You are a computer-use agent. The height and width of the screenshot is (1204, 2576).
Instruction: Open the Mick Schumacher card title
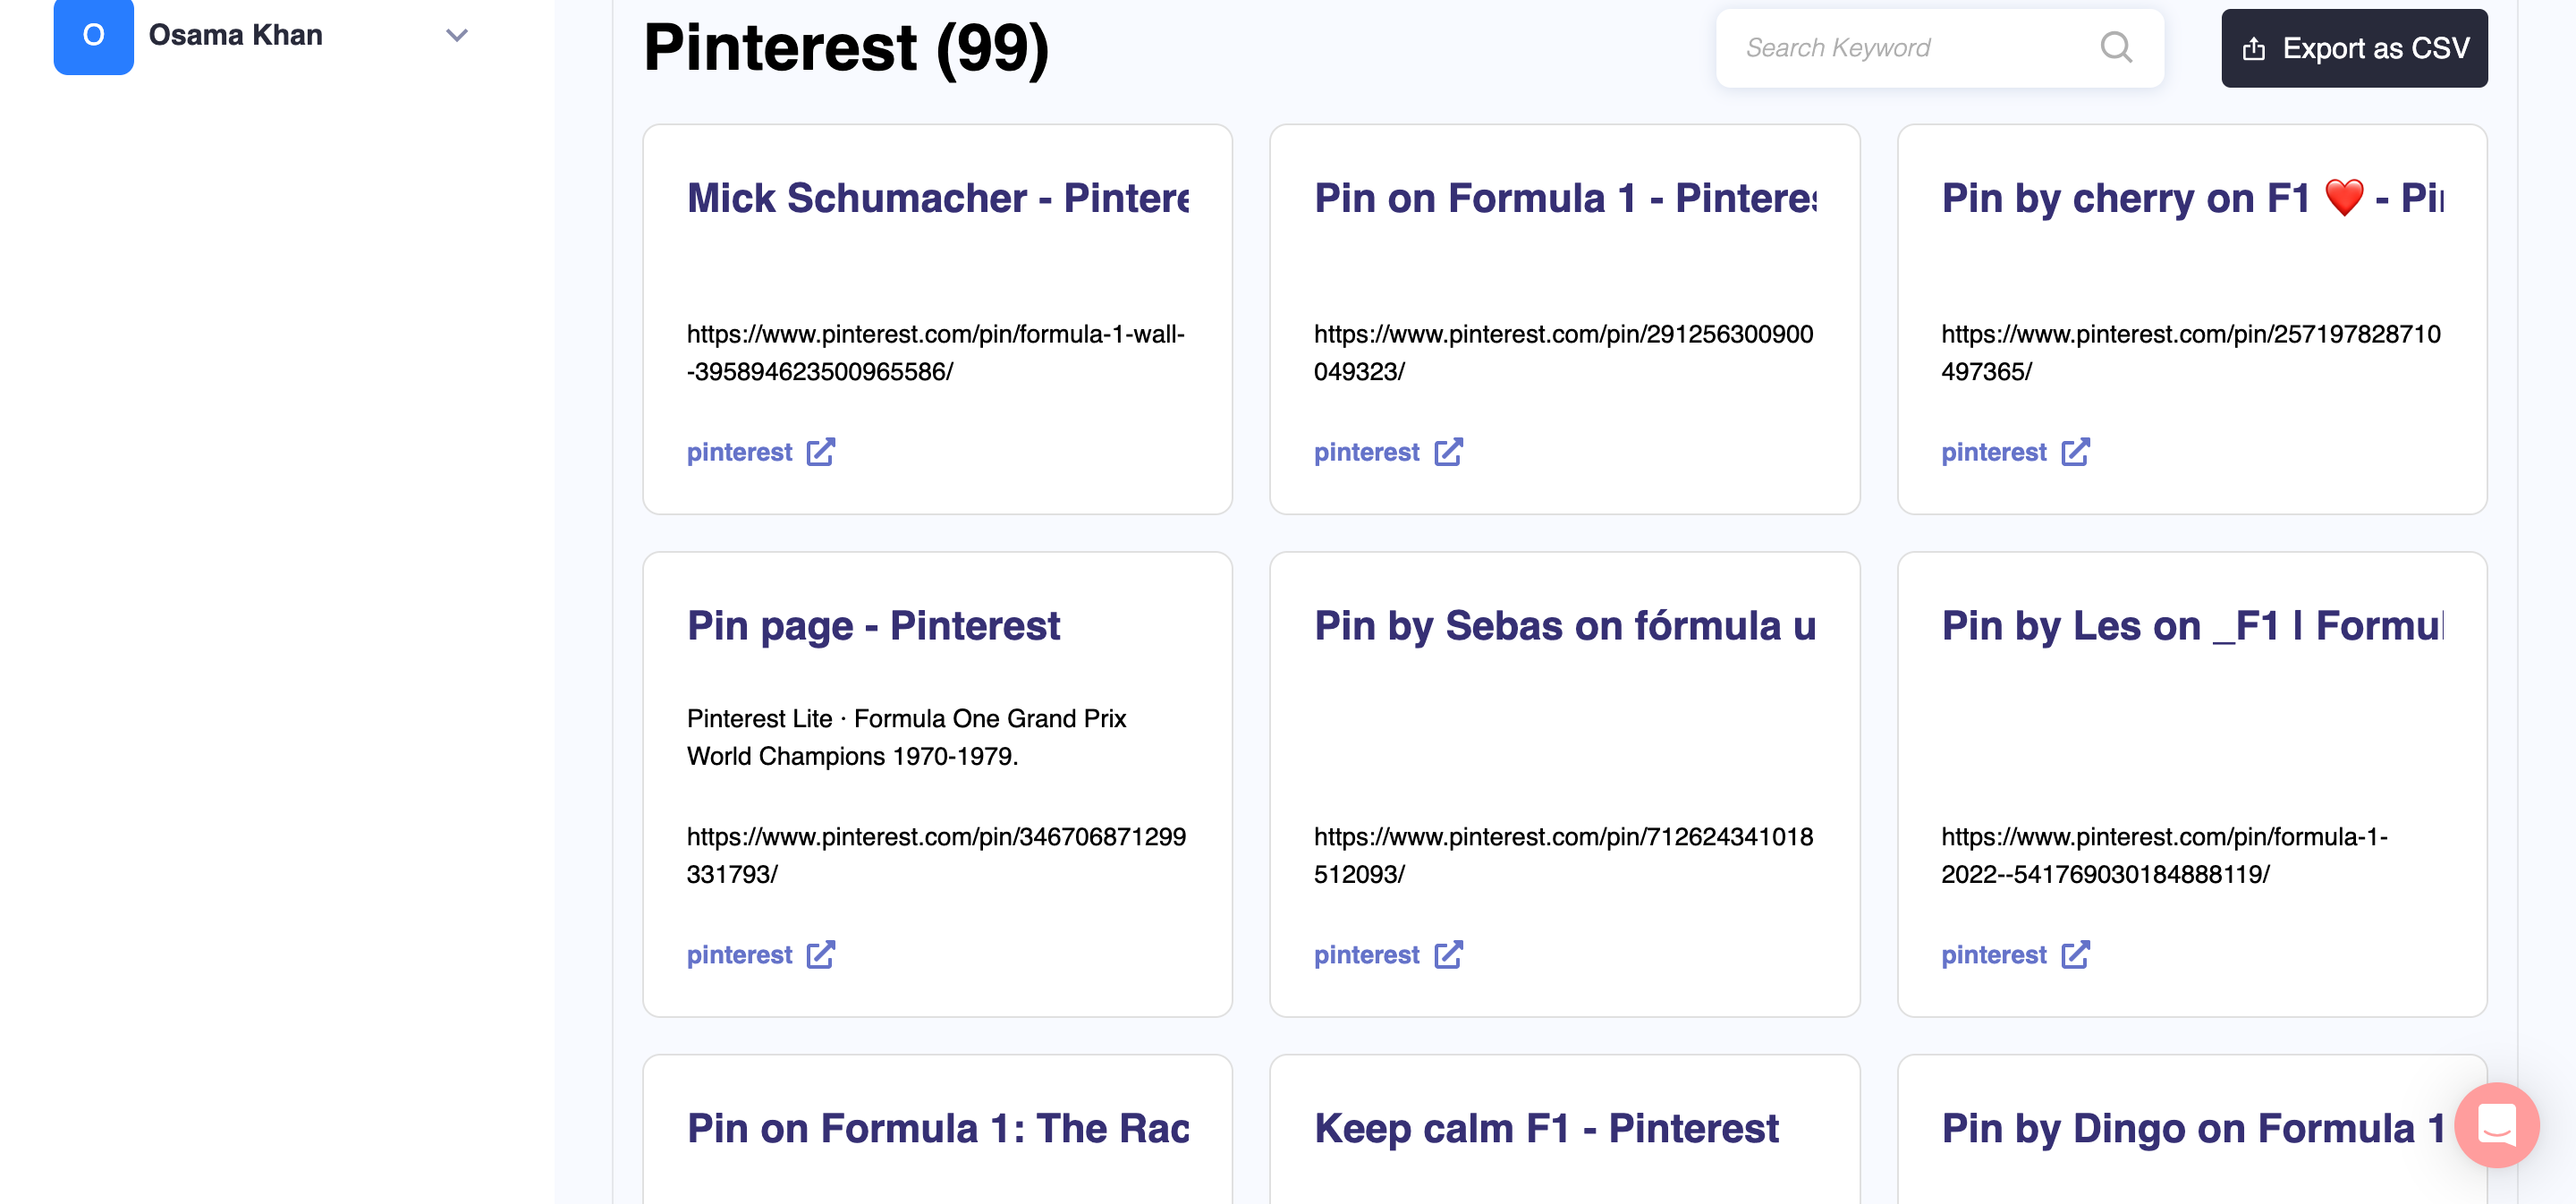click(x=937, y=198)
